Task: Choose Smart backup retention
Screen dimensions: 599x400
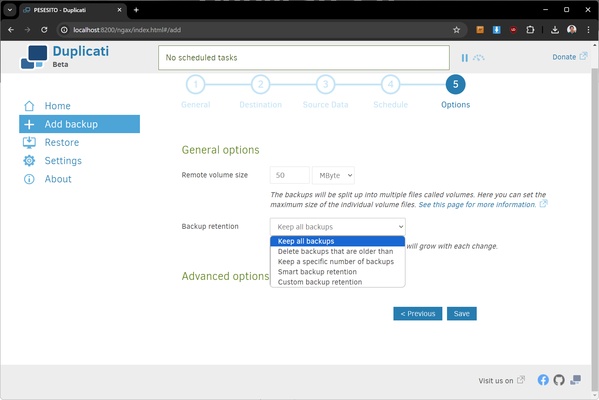Action: [x=338, y=272]
